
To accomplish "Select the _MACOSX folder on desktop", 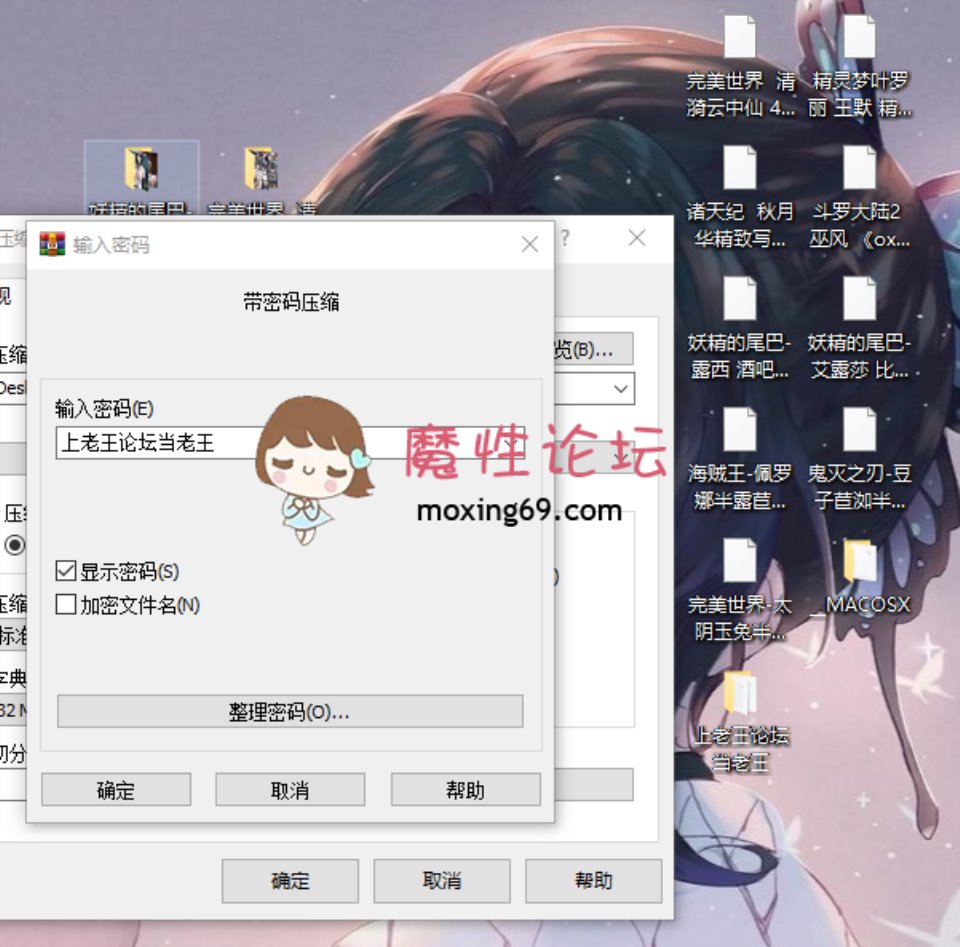I will point(859,578).
